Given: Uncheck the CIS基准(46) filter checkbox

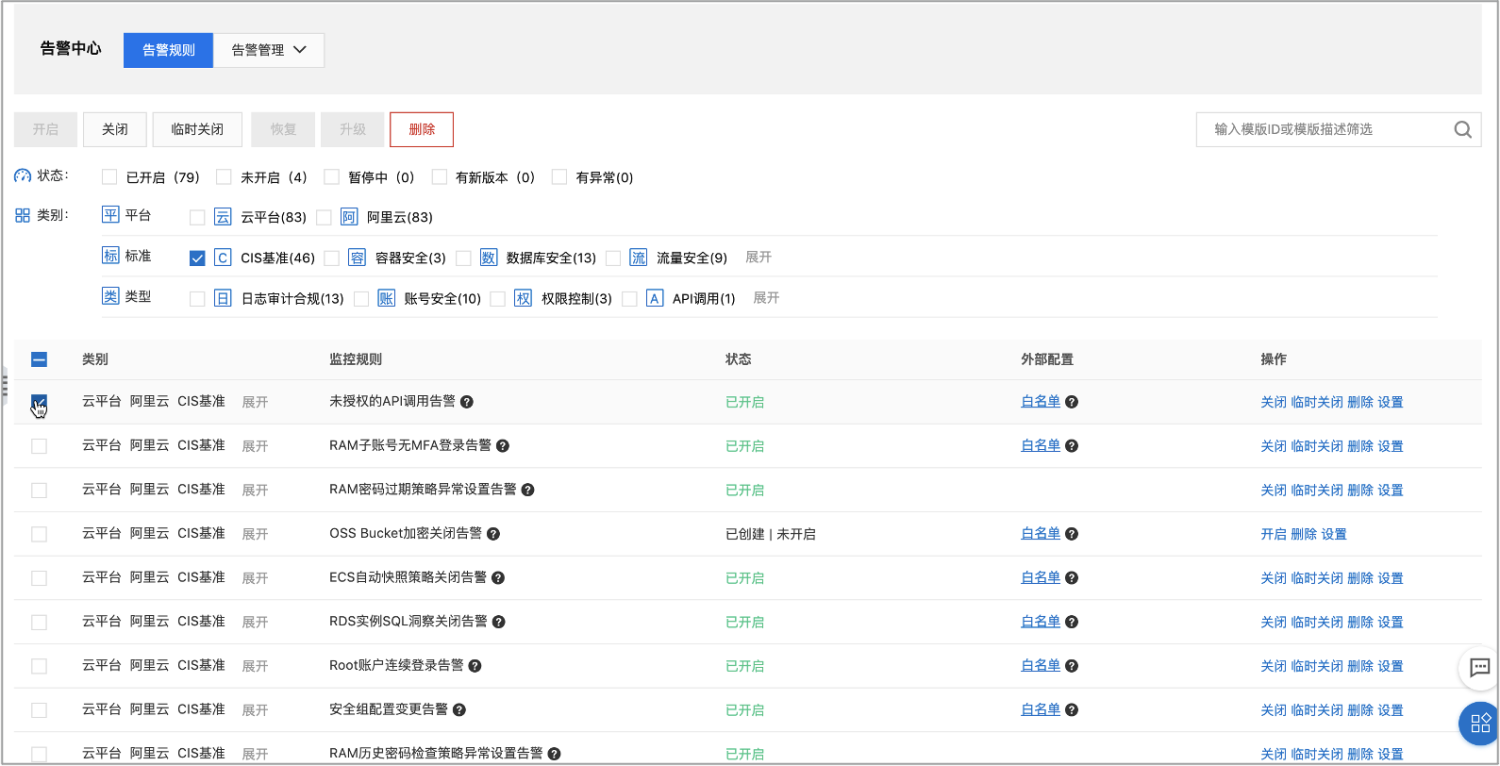Looking at the screenshot, I should click(197, 258).
